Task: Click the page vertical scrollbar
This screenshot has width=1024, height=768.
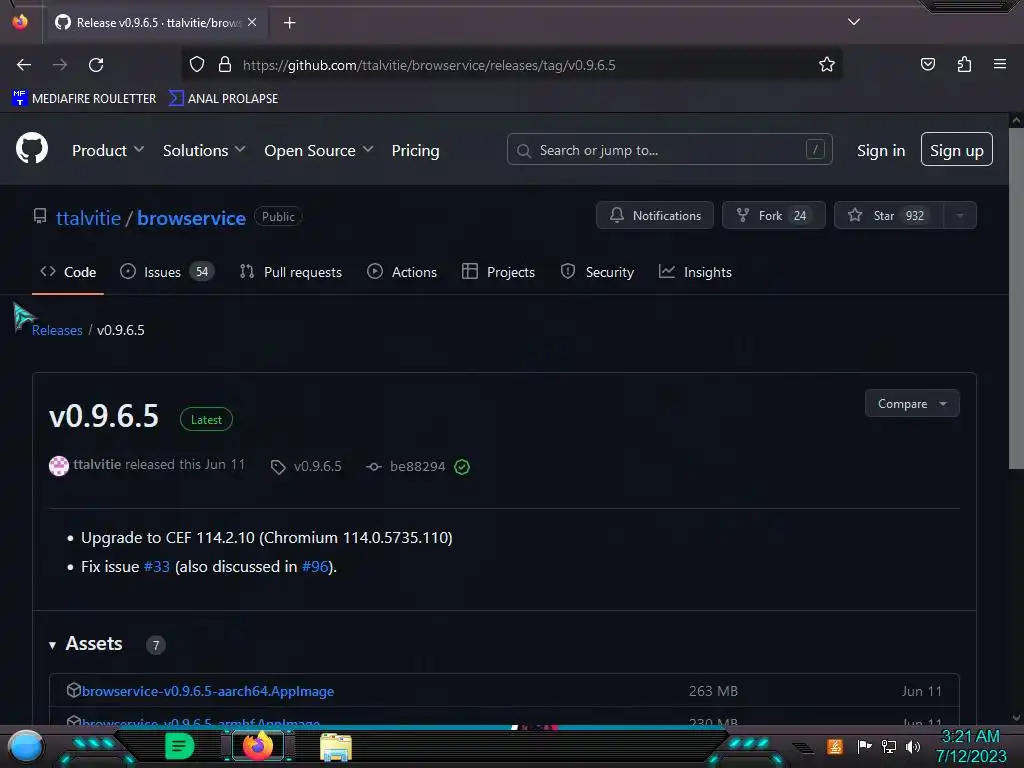Action: (1016, 297)
